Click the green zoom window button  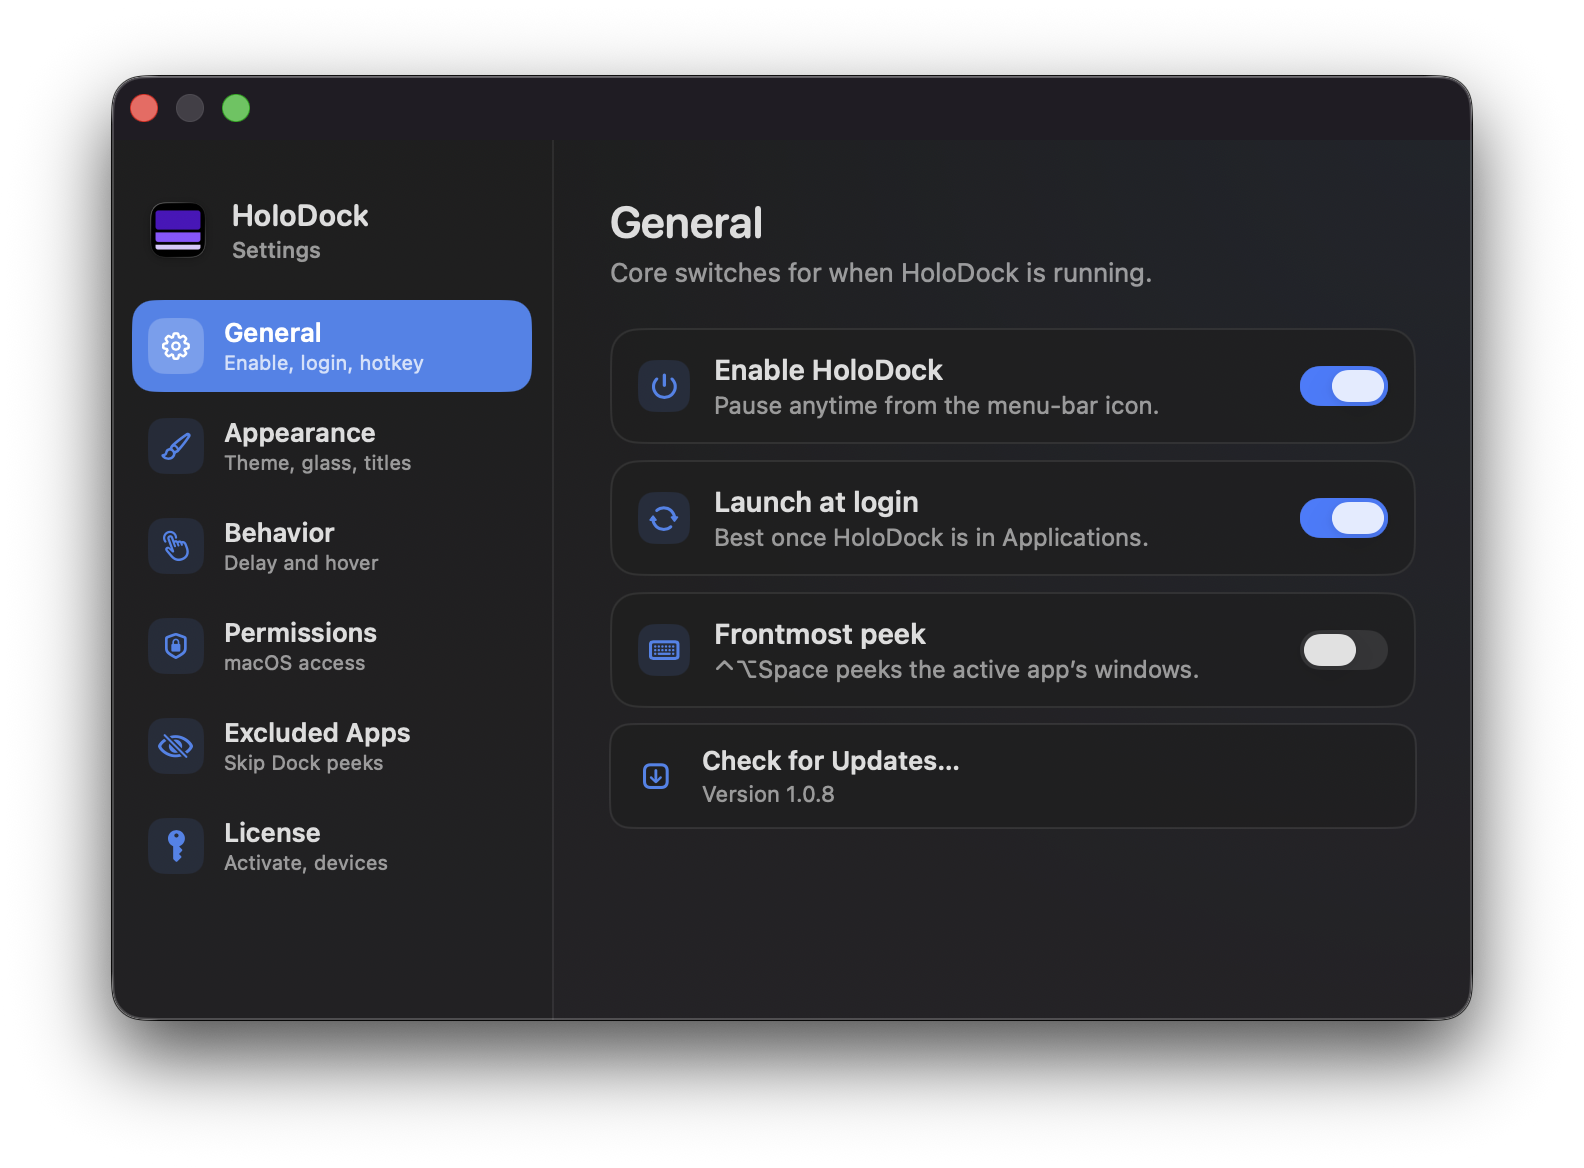point(236,108)
